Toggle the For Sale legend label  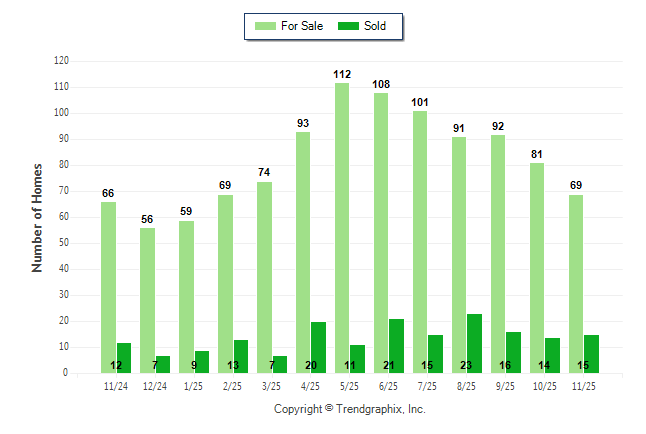pos(302,26)
